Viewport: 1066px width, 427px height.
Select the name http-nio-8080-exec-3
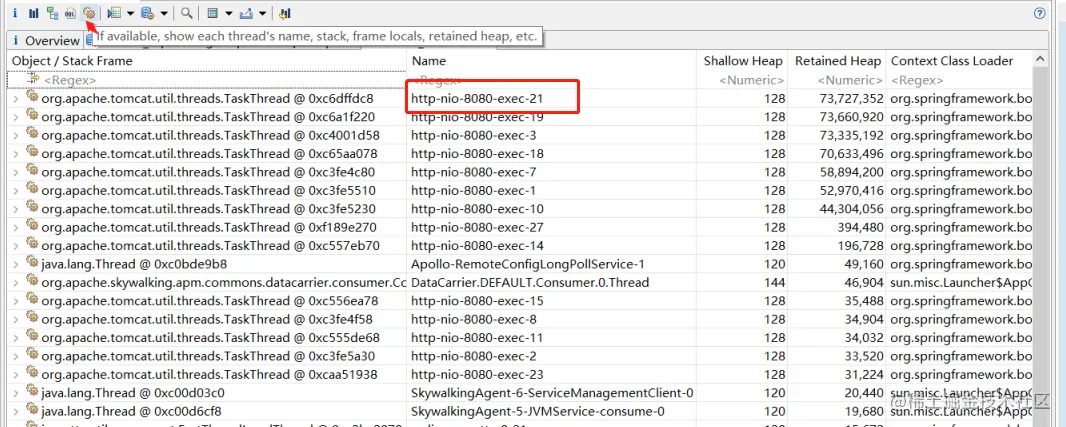(473, 135)
